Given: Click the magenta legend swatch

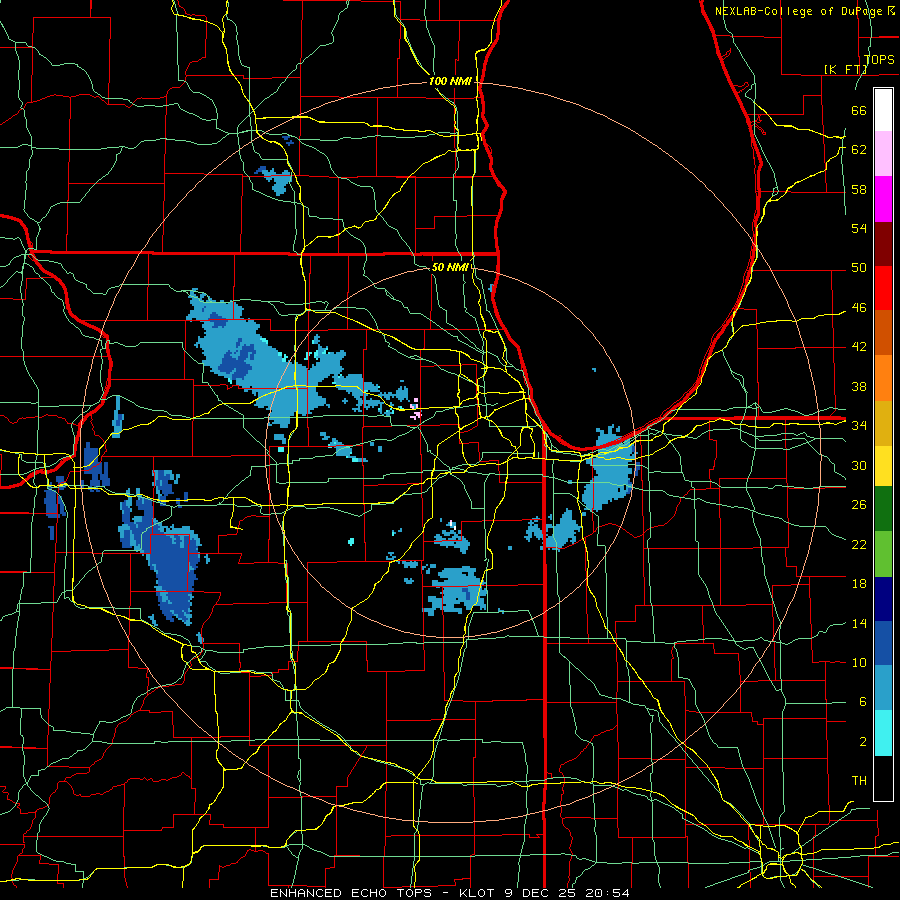Looking at the screenshot, I should 883,199.
